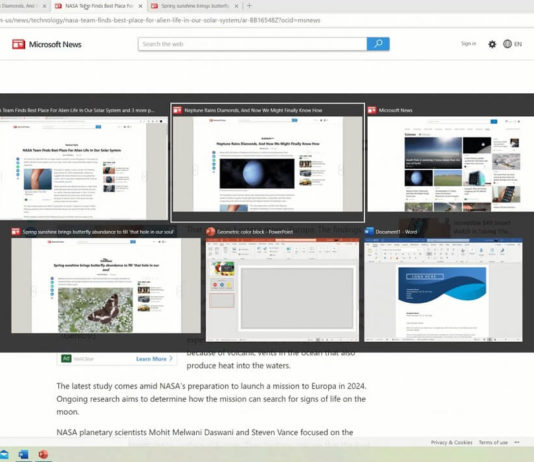Select Spring sunshine brings butterfly window thumbnail
534x462 pixels.
(106, 280)
